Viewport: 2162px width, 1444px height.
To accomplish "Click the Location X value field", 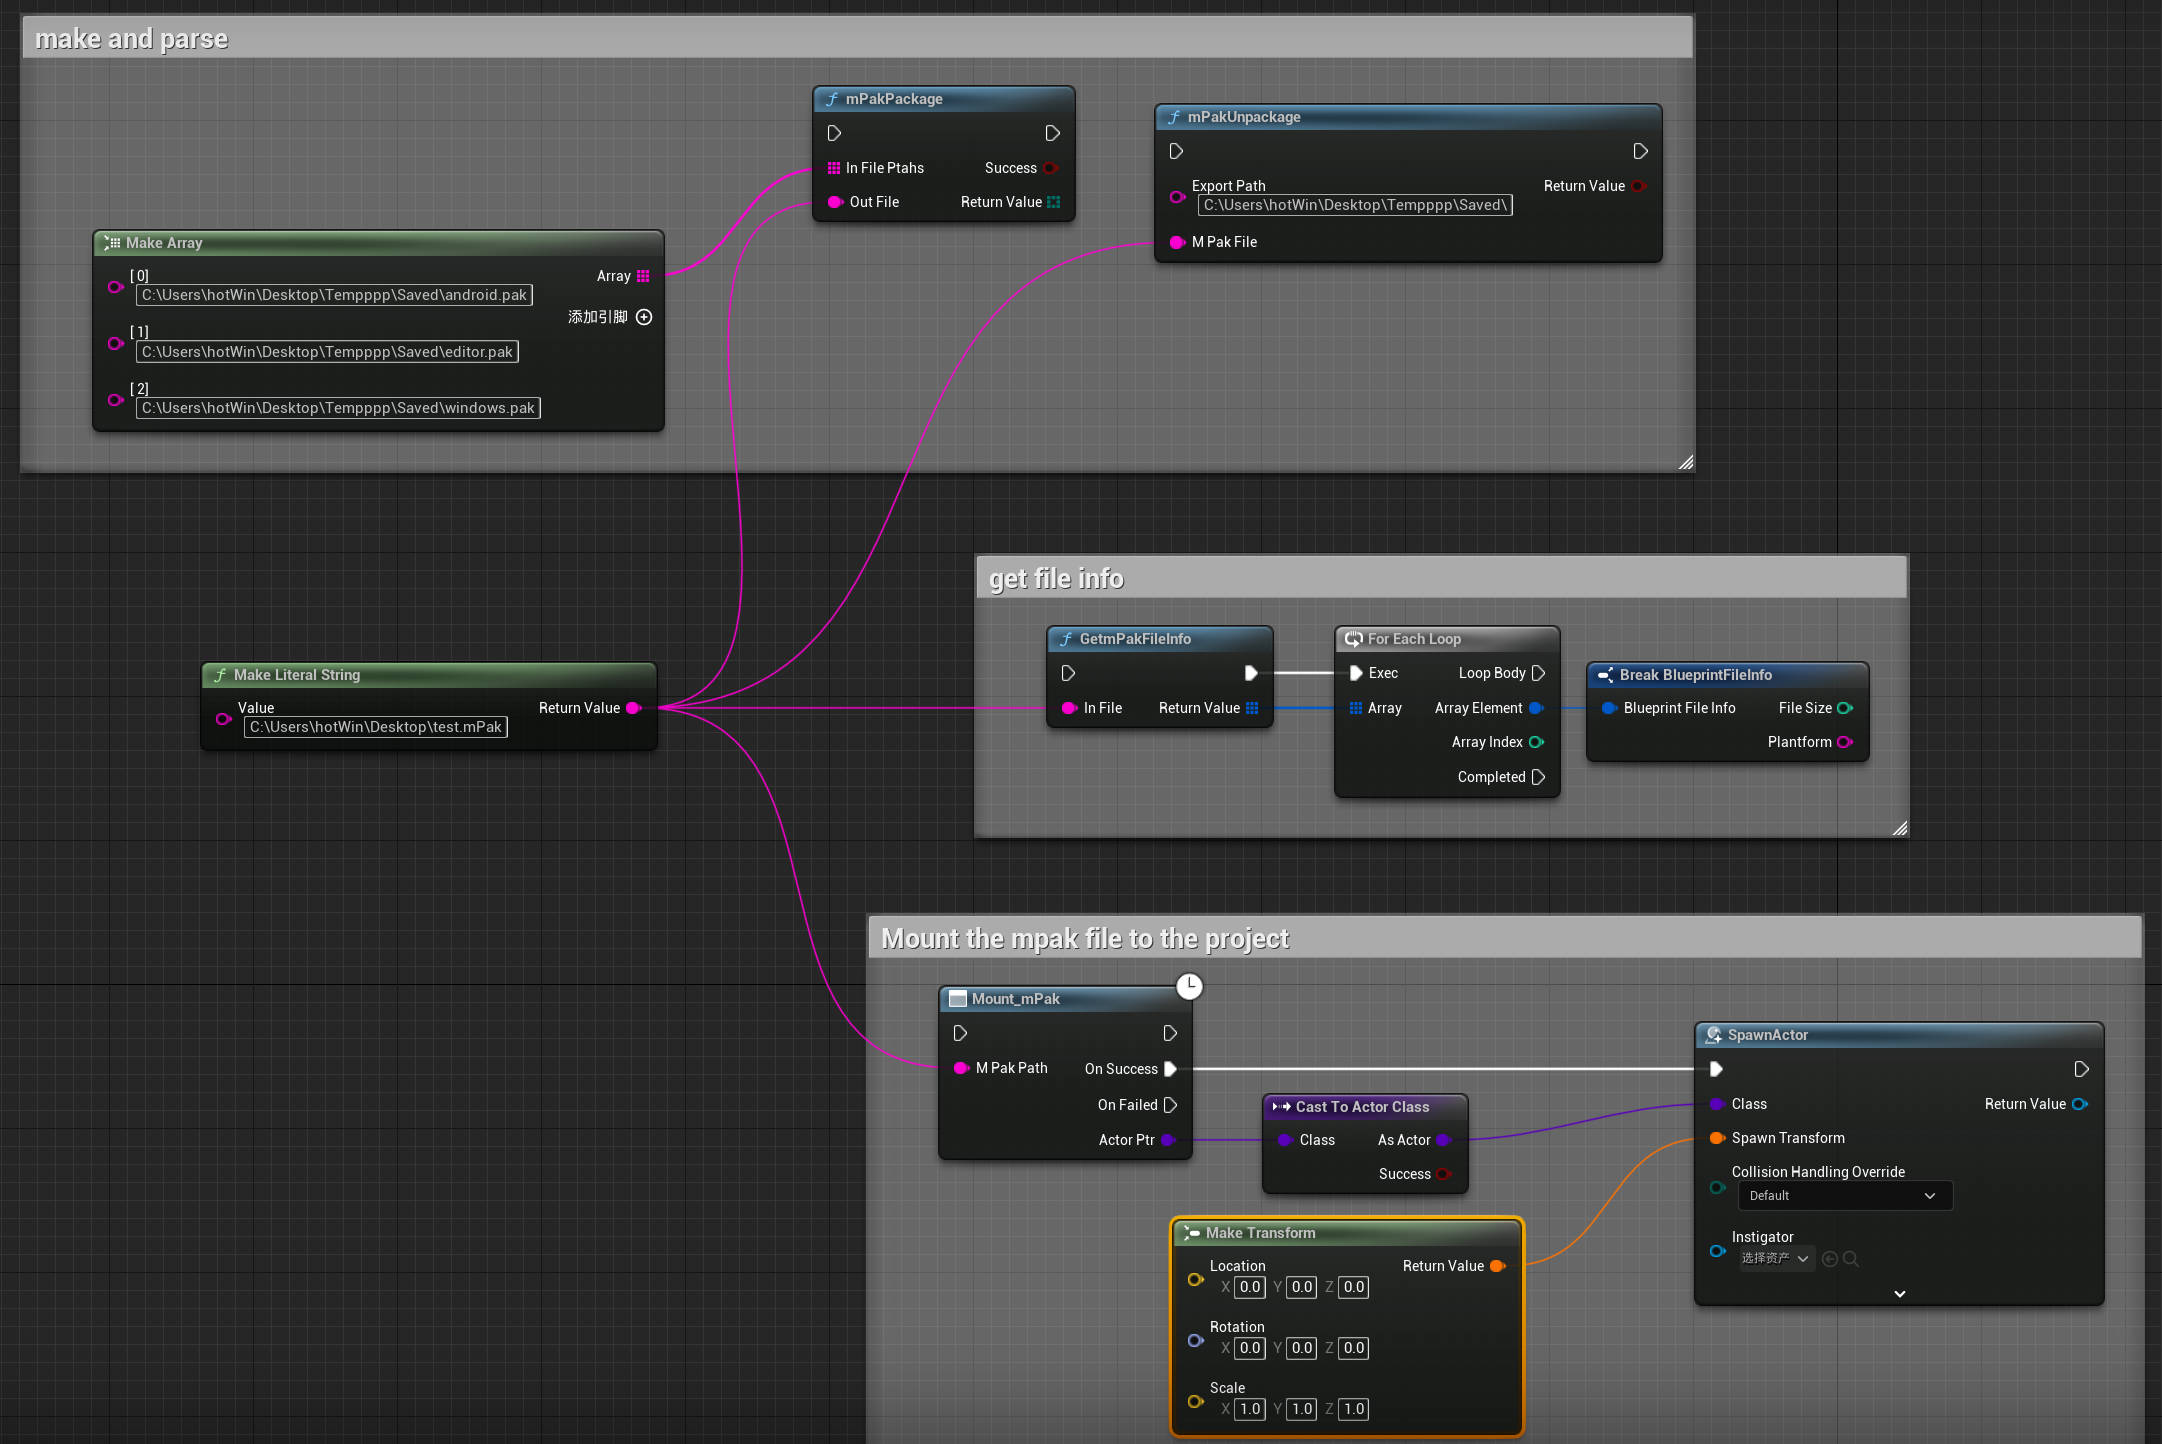I will click(x=1249, y=1287).
